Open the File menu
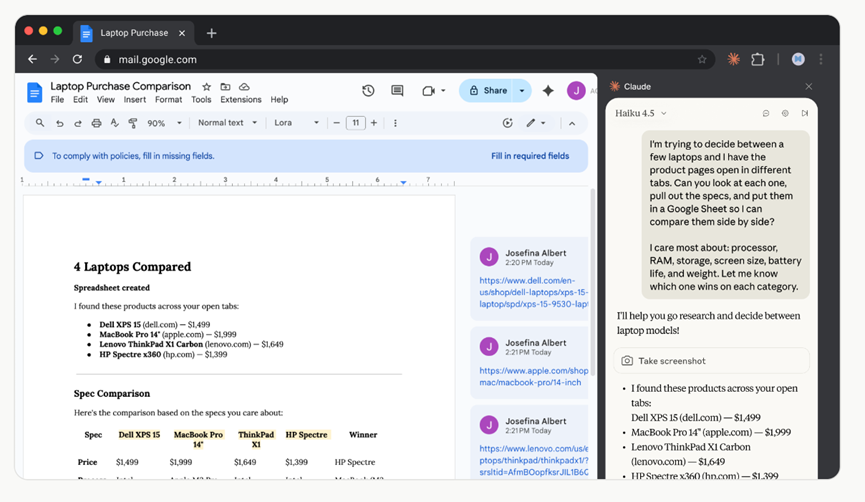The height and width of the screenshot is (502, 865). click(57, 100)
